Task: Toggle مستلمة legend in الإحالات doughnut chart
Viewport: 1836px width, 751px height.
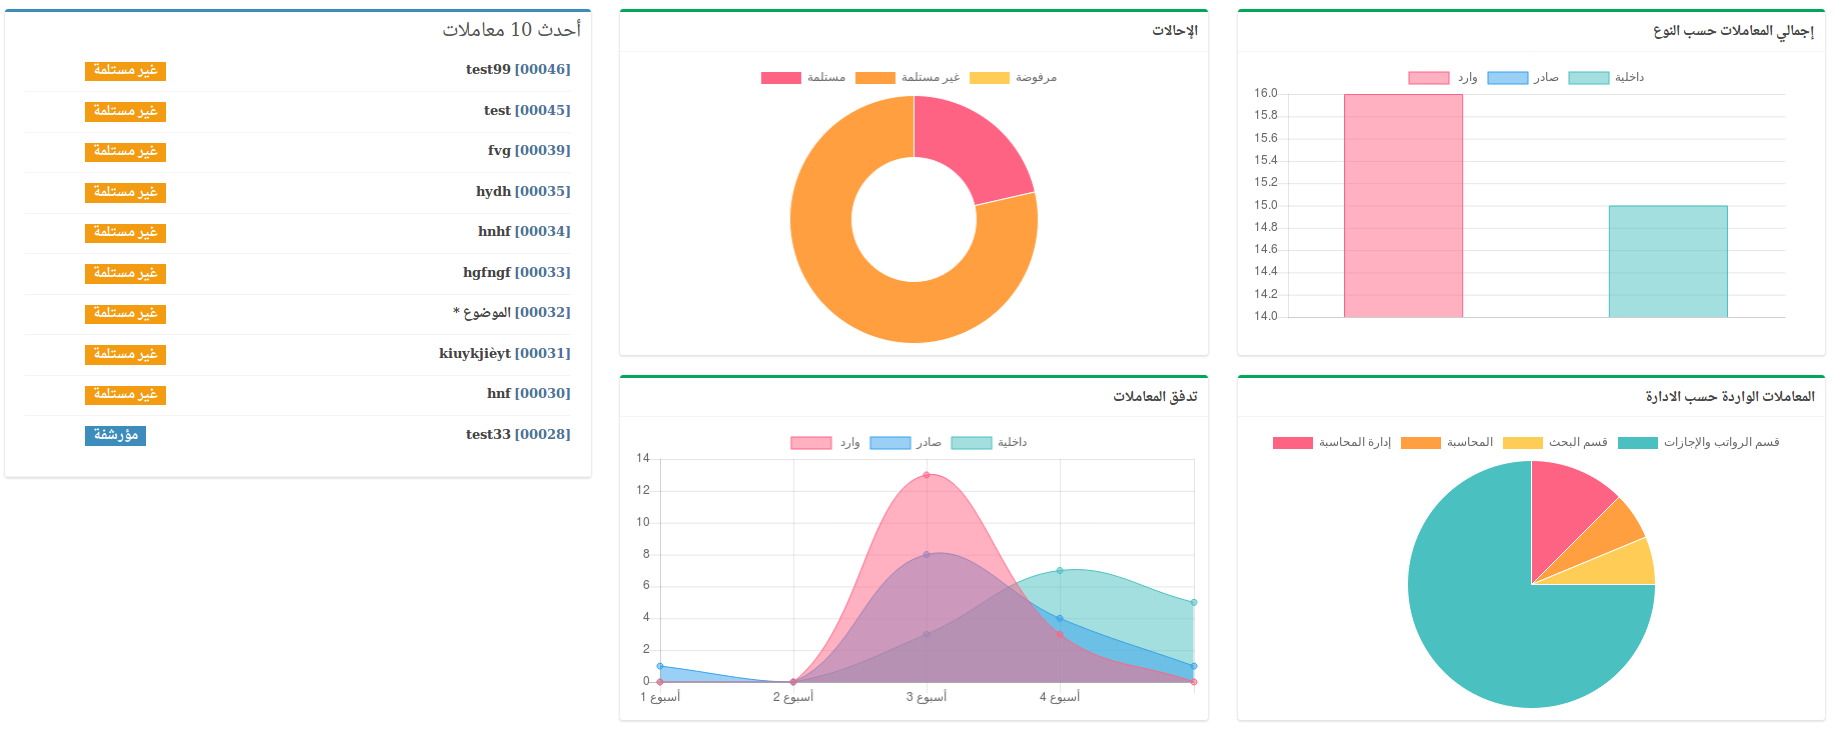Action: click(x=803, y=78)
